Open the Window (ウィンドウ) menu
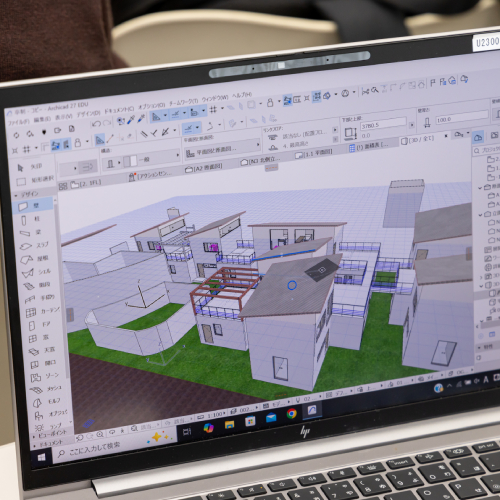 (215, 98)
